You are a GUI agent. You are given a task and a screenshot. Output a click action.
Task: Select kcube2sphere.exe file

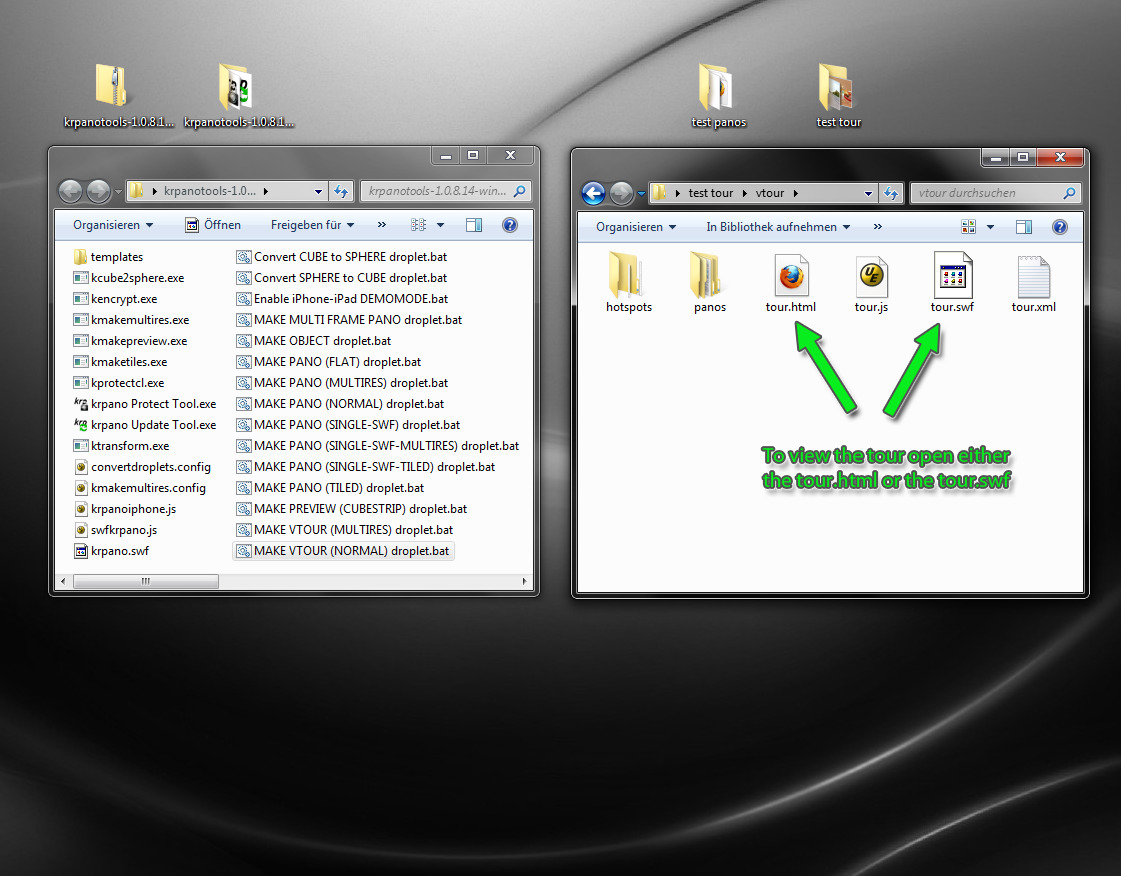point(129,277)
